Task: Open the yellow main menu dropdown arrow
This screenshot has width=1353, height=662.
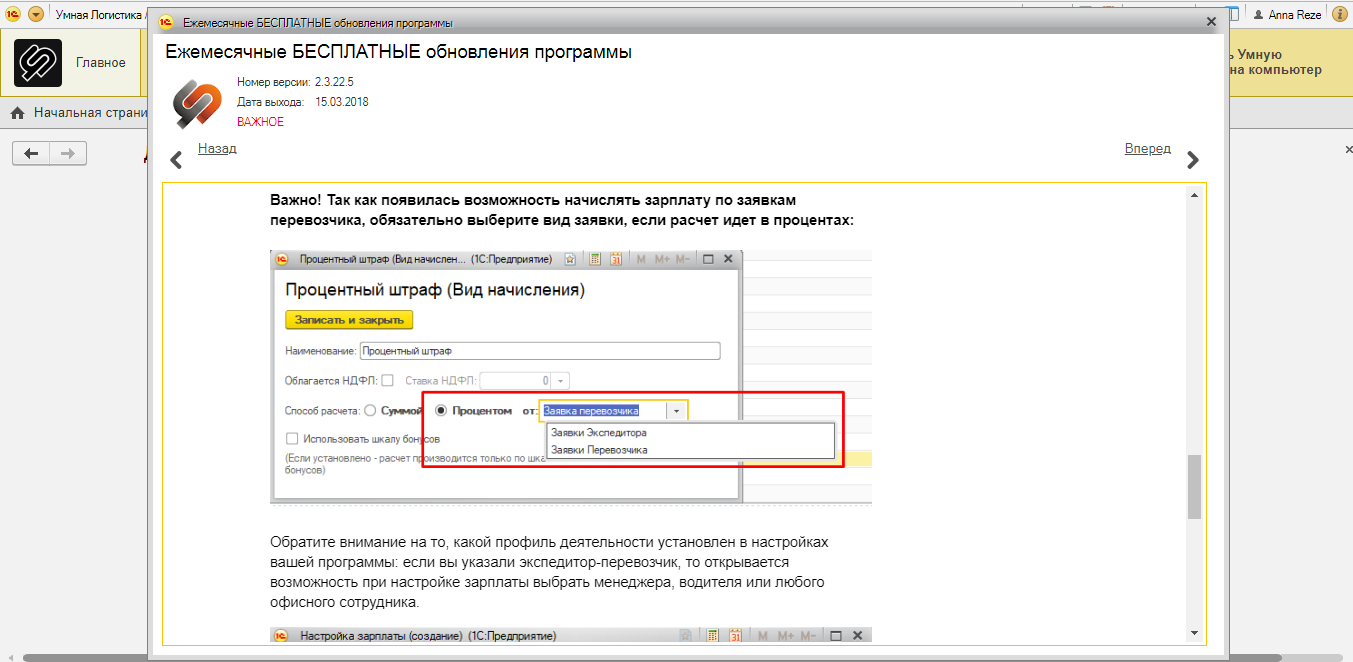Action: point(36,14)
